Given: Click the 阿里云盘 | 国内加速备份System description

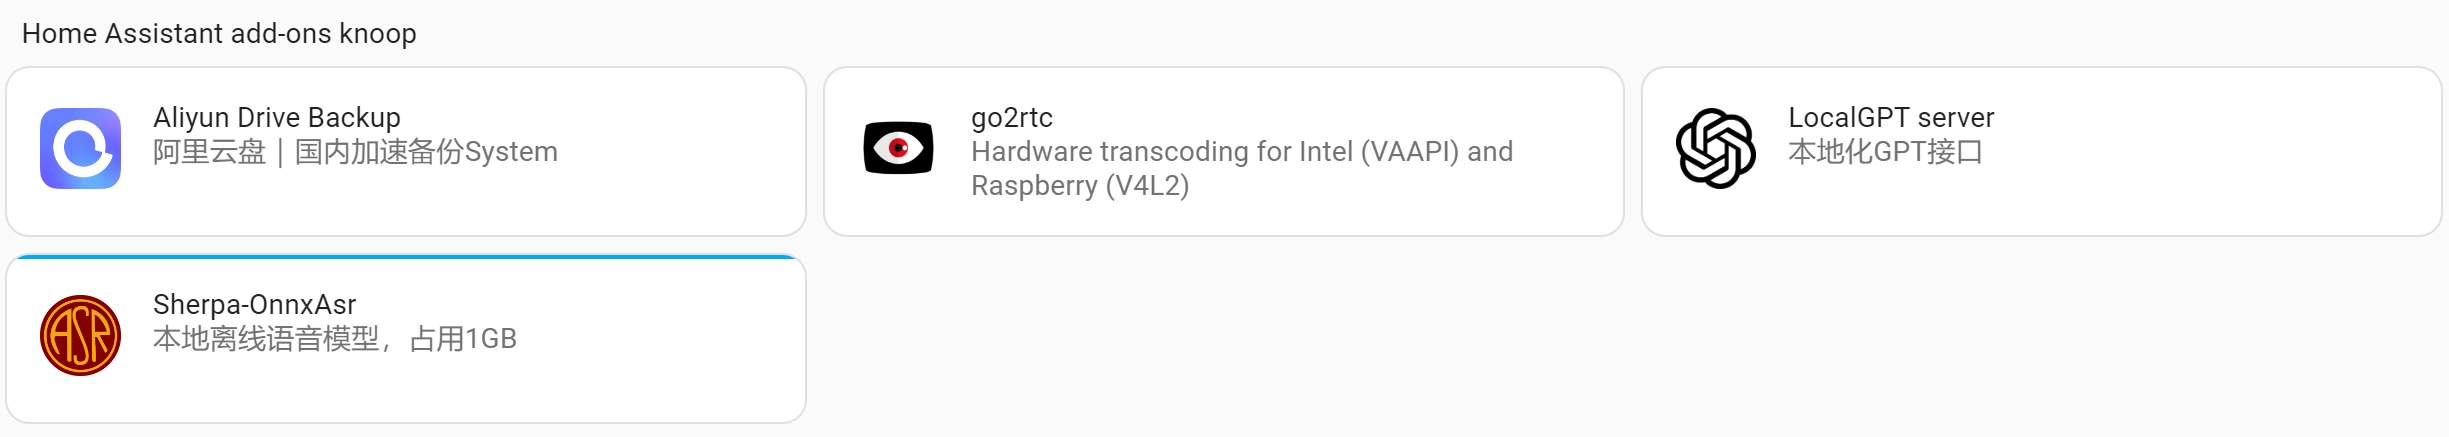Looking at the screenshot, I should pyautogui.click(x=355, y=152).
